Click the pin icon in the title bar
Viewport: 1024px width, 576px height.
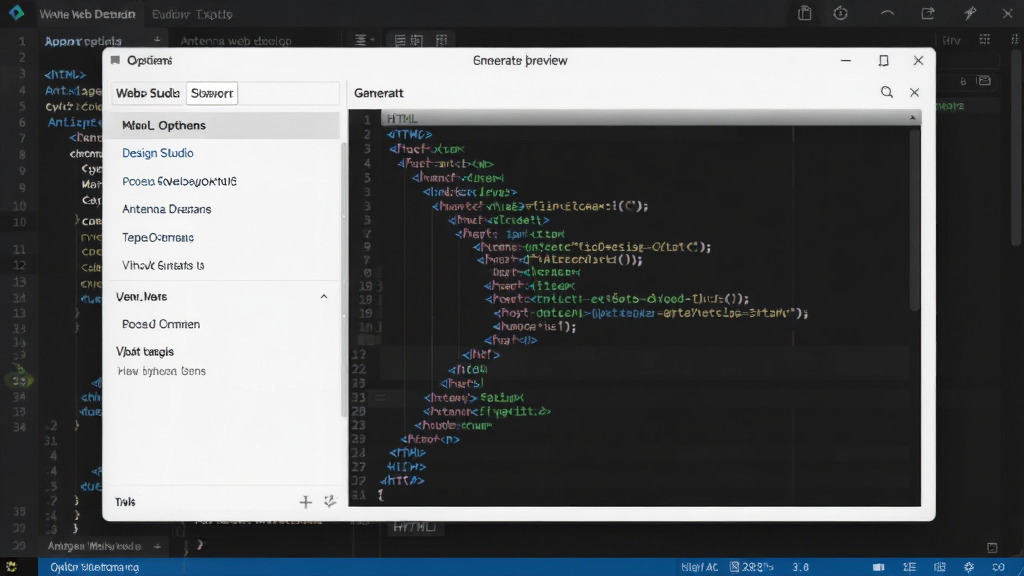(970, 13)
